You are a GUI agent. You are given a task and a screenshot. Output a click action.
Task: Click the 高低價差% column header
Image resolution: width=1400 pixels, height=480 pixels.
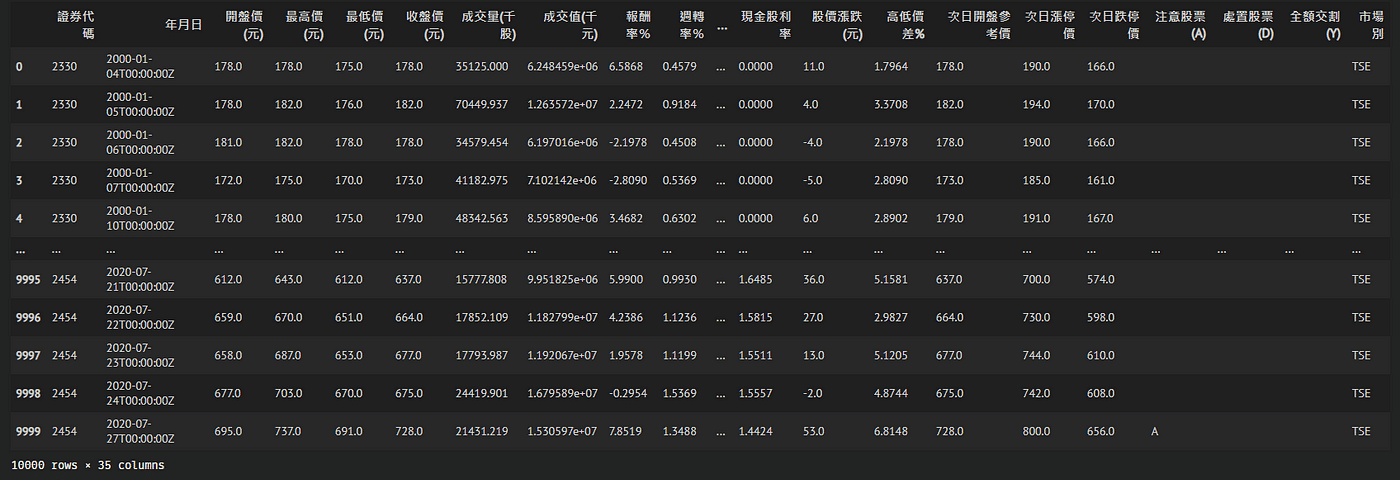tap(898, 25)
